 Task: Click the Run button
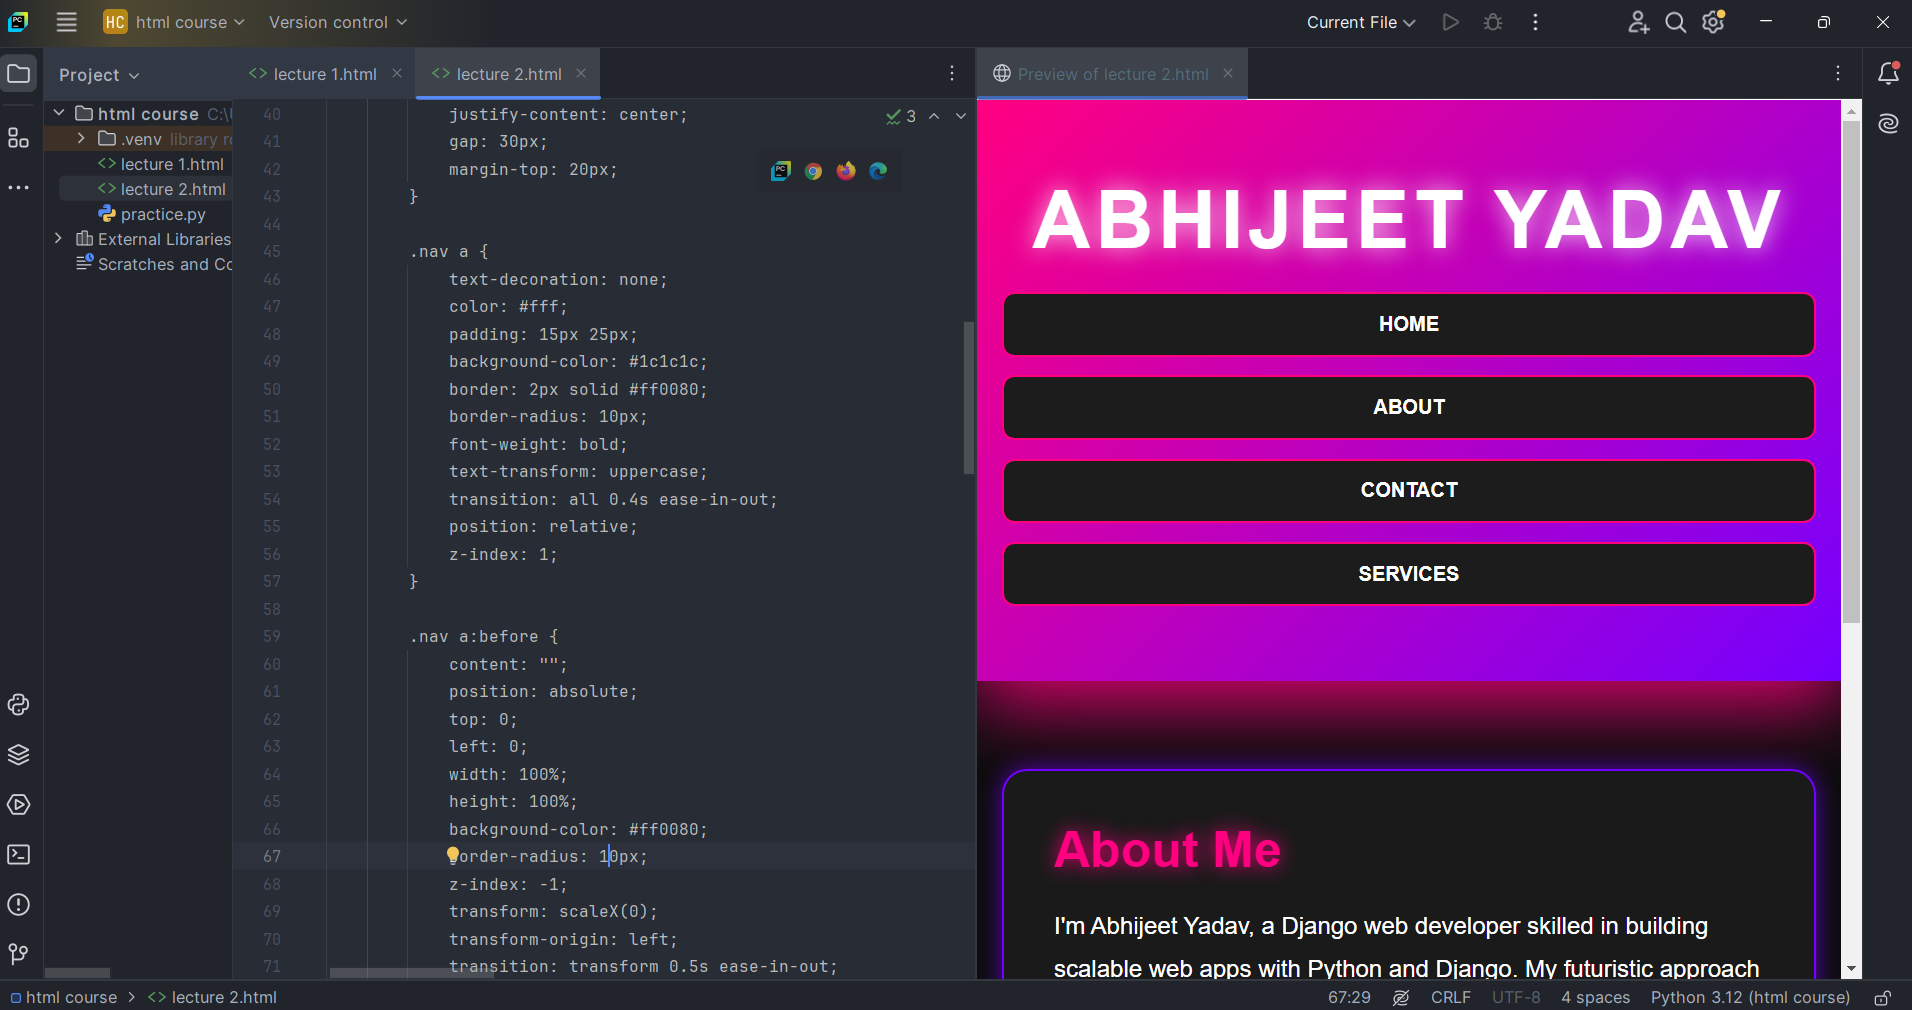[1450, 22]
